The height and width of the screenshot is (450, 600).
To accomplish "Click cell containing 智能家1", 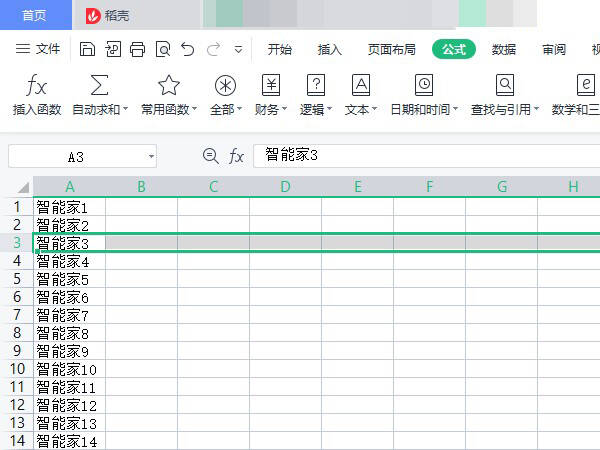I will [x=69, y=207].
